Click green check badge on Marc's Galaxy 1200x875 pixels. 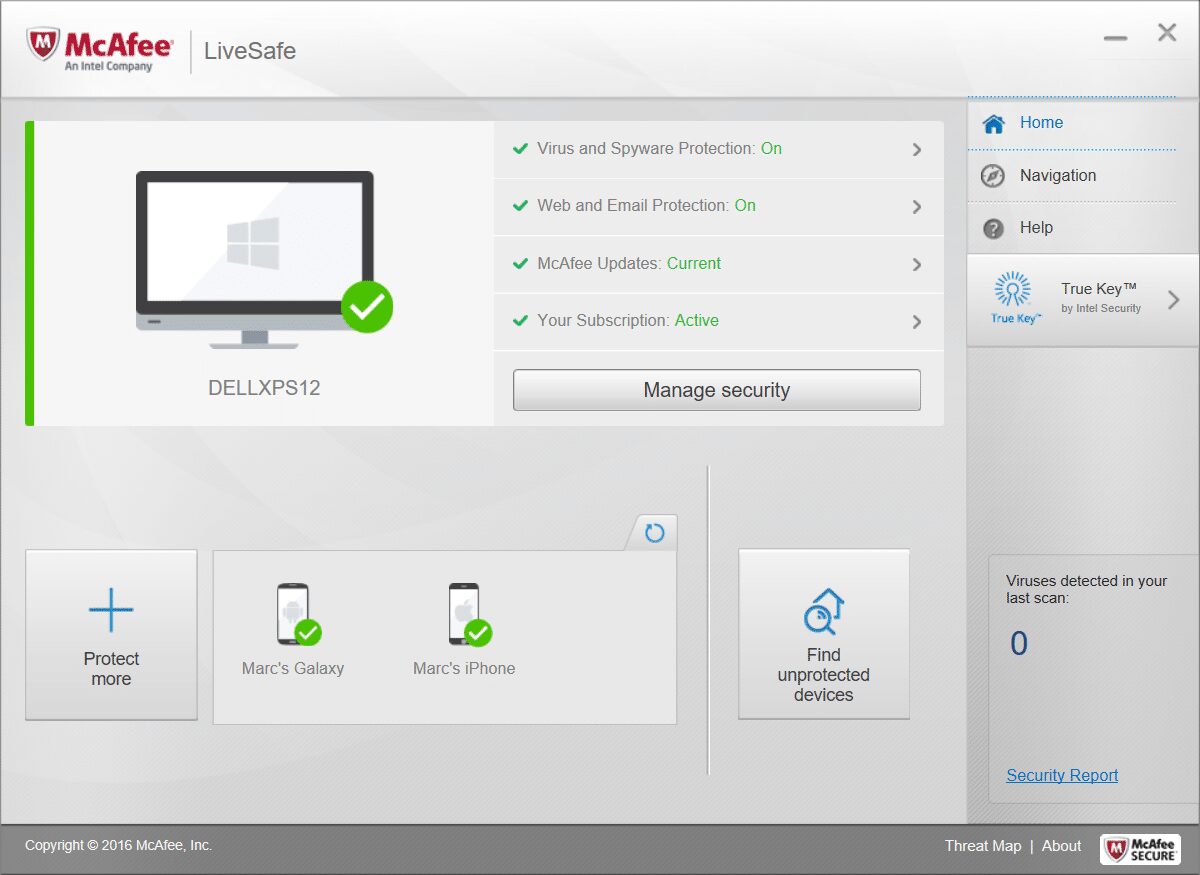tap(308, 633)
